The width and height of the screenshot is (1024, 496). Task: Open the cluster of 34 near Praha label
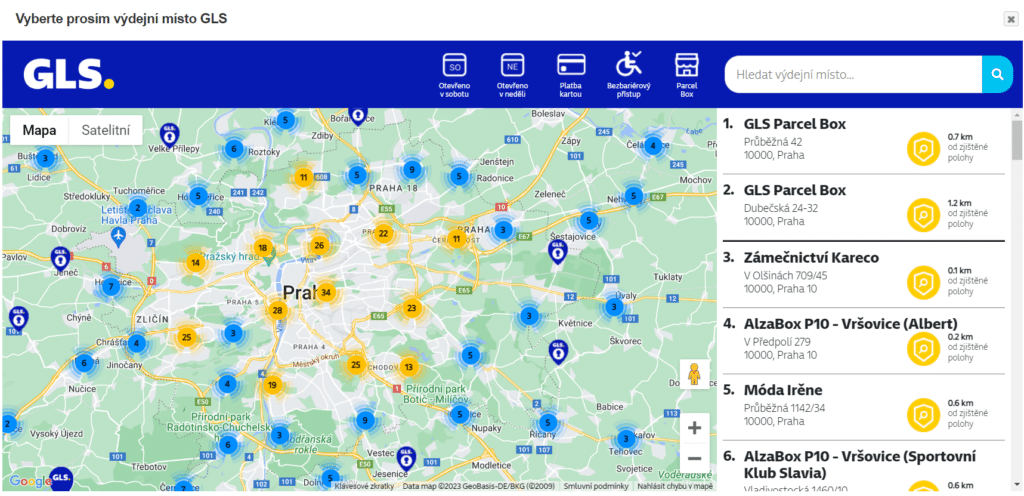[x=326, y=292]
